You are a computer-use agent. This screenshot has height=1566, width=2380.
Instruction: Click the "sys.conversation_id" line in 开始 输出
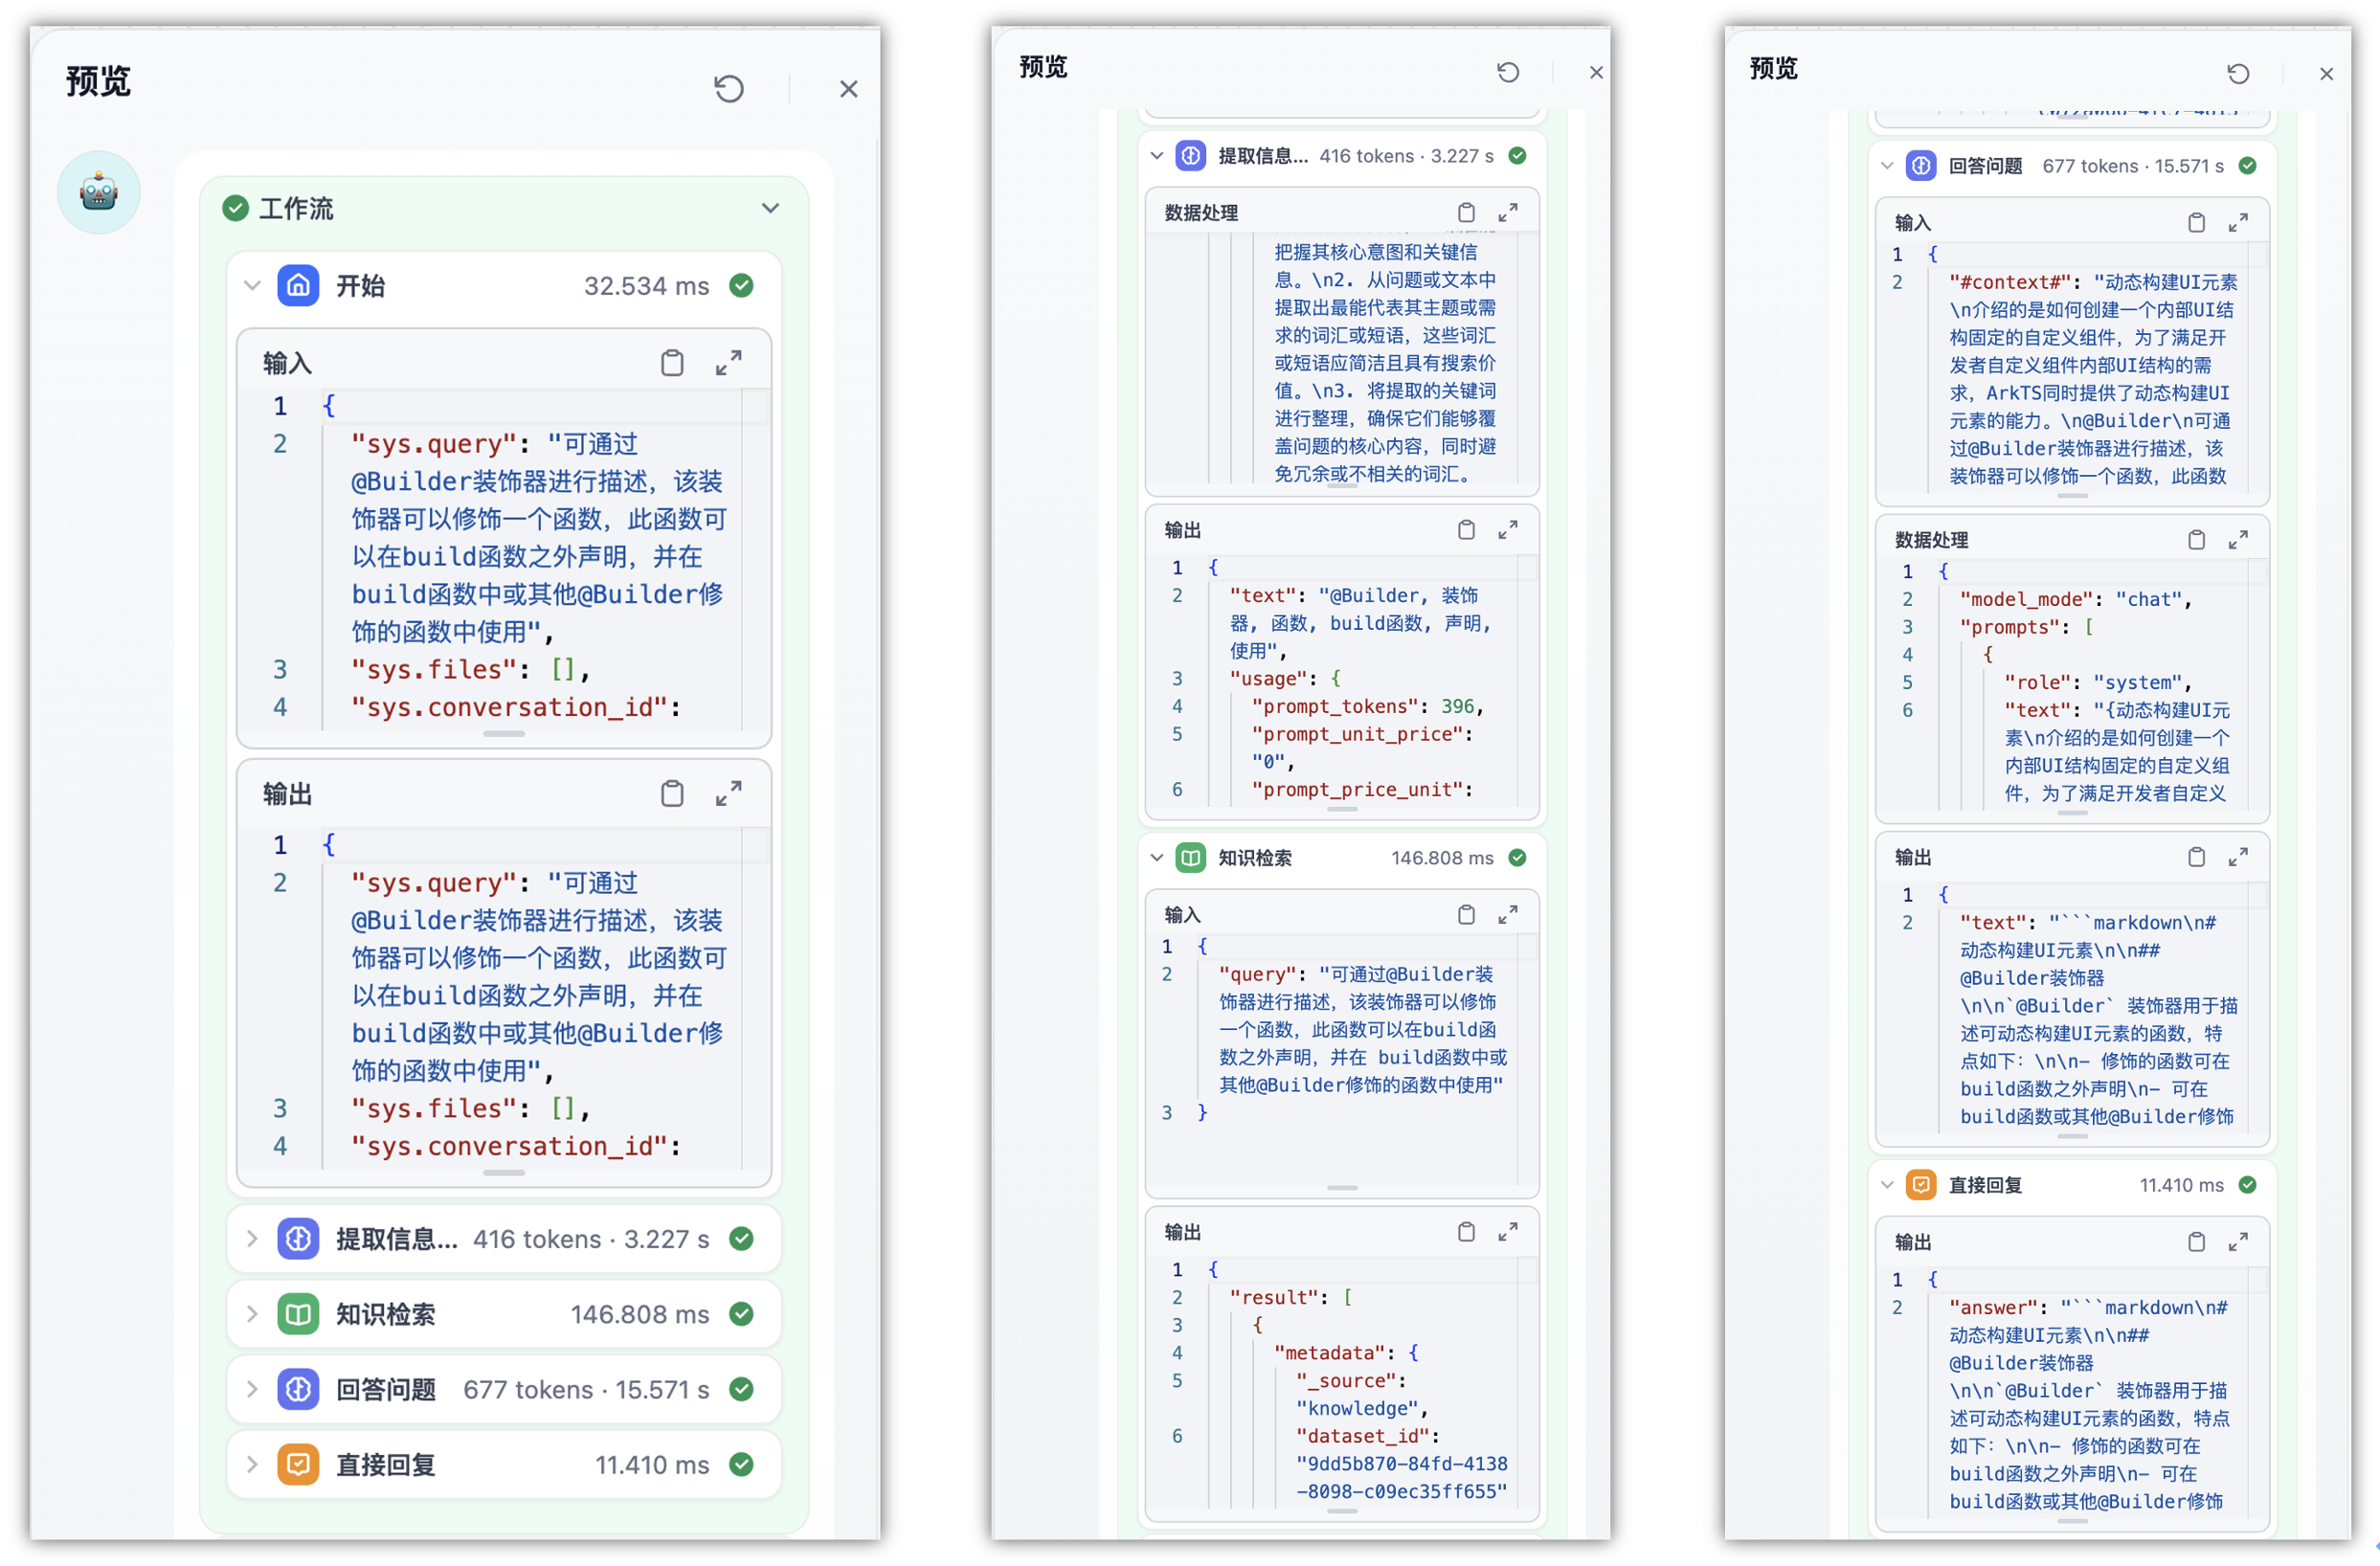[x=516, y=1146]
